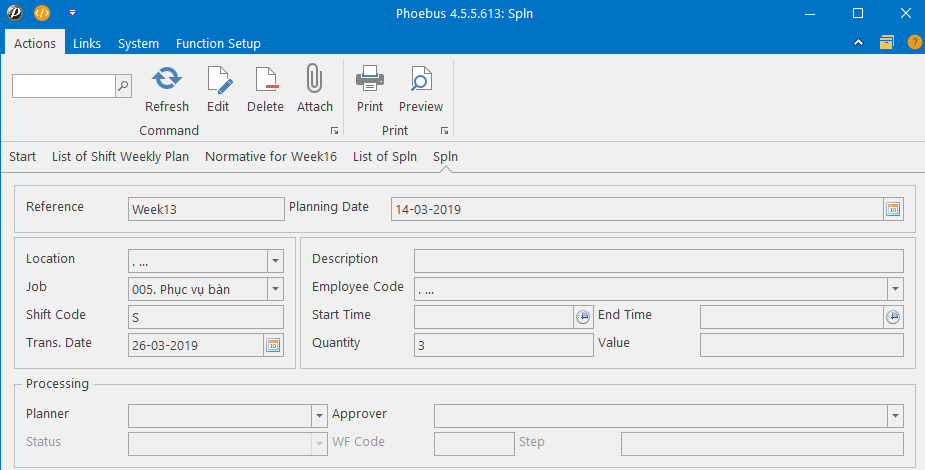925x470 pixels.
Task: Expand Print group dialog launcher
Action: [x=444, y=131]
